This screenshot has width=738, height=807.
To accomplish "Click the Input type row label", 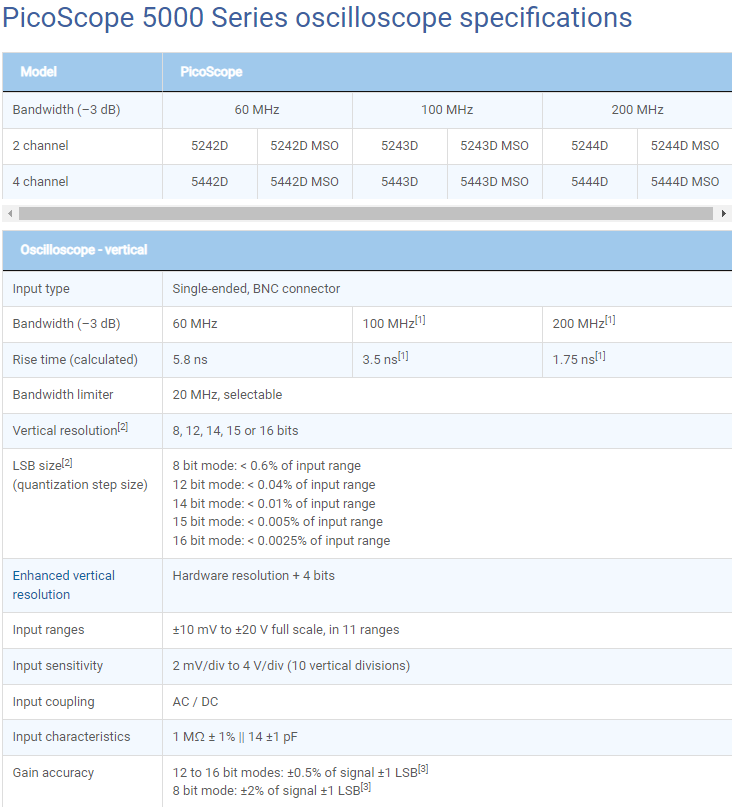I will click(x=41, y=289).
